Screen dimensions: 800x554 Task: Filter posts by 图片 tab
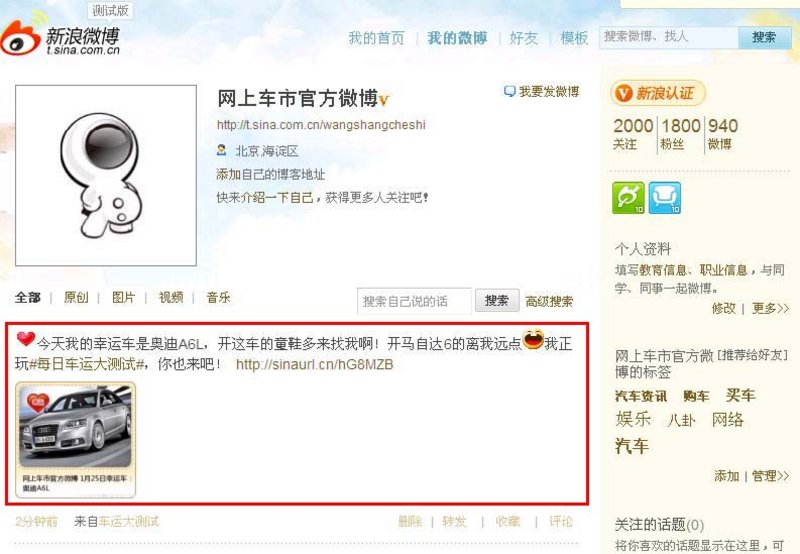123,297
